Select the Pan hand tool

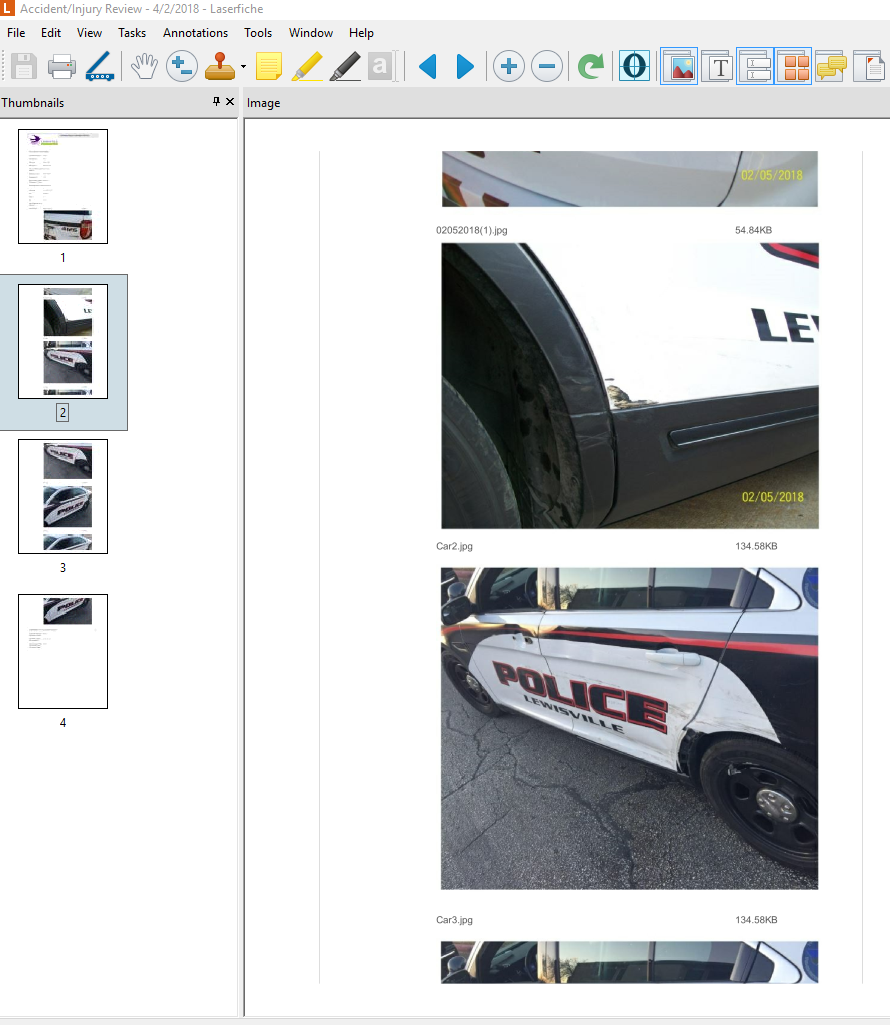(144, 66)
